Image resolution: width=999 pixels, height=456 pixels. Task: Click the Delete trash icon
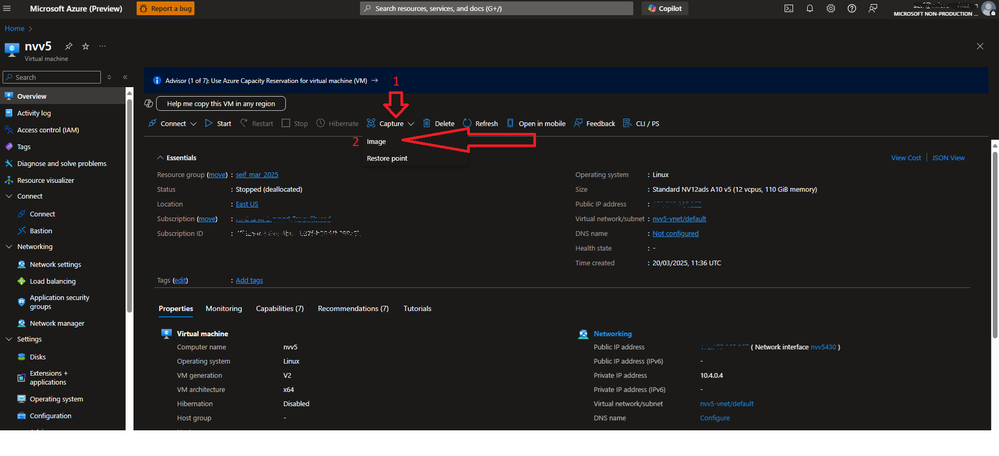pos(426,124)
